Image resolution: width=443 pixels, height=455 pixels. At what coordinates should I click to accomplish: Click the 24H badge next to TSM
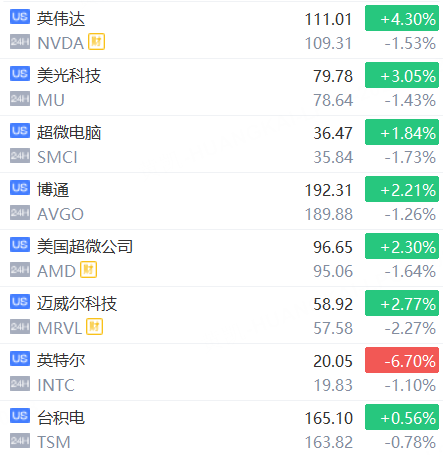(x=20, y=441)
